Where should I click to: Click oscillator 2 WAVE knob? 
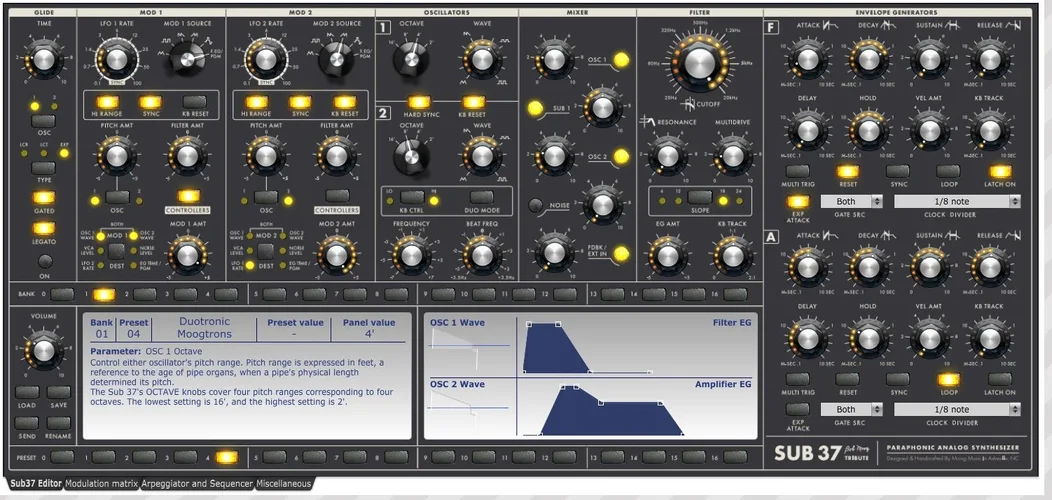(482, 155)
